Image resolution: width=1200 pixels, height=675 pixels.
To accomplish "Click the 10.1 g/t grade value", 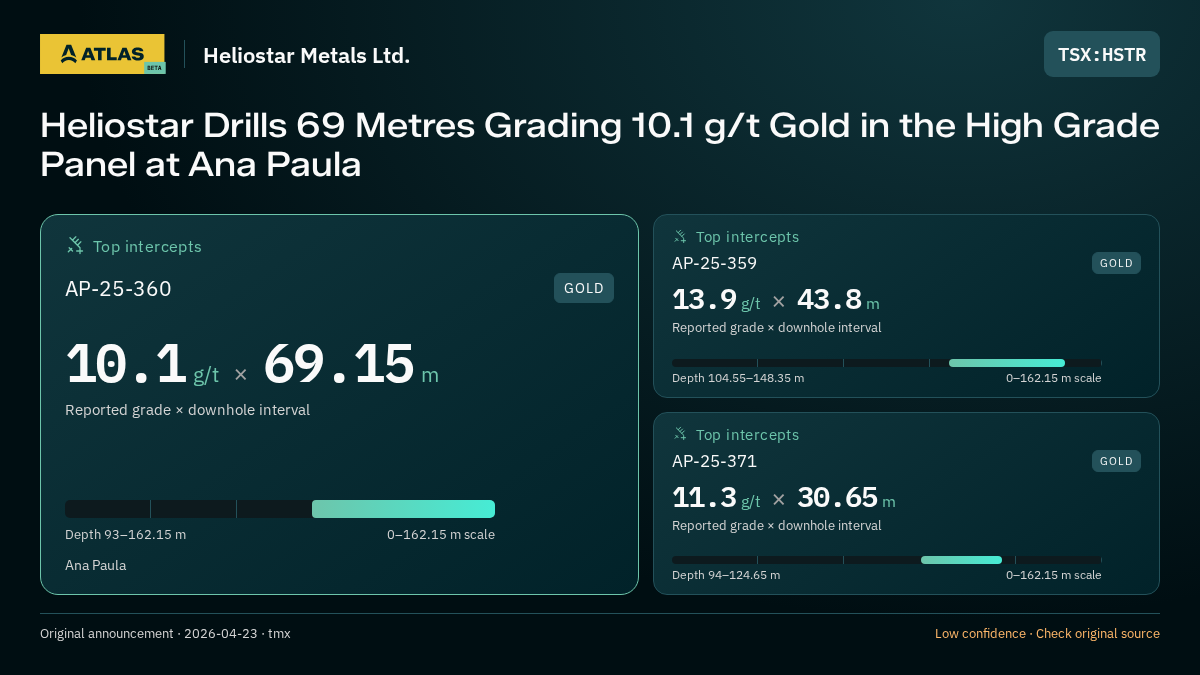I will point(142,364).
